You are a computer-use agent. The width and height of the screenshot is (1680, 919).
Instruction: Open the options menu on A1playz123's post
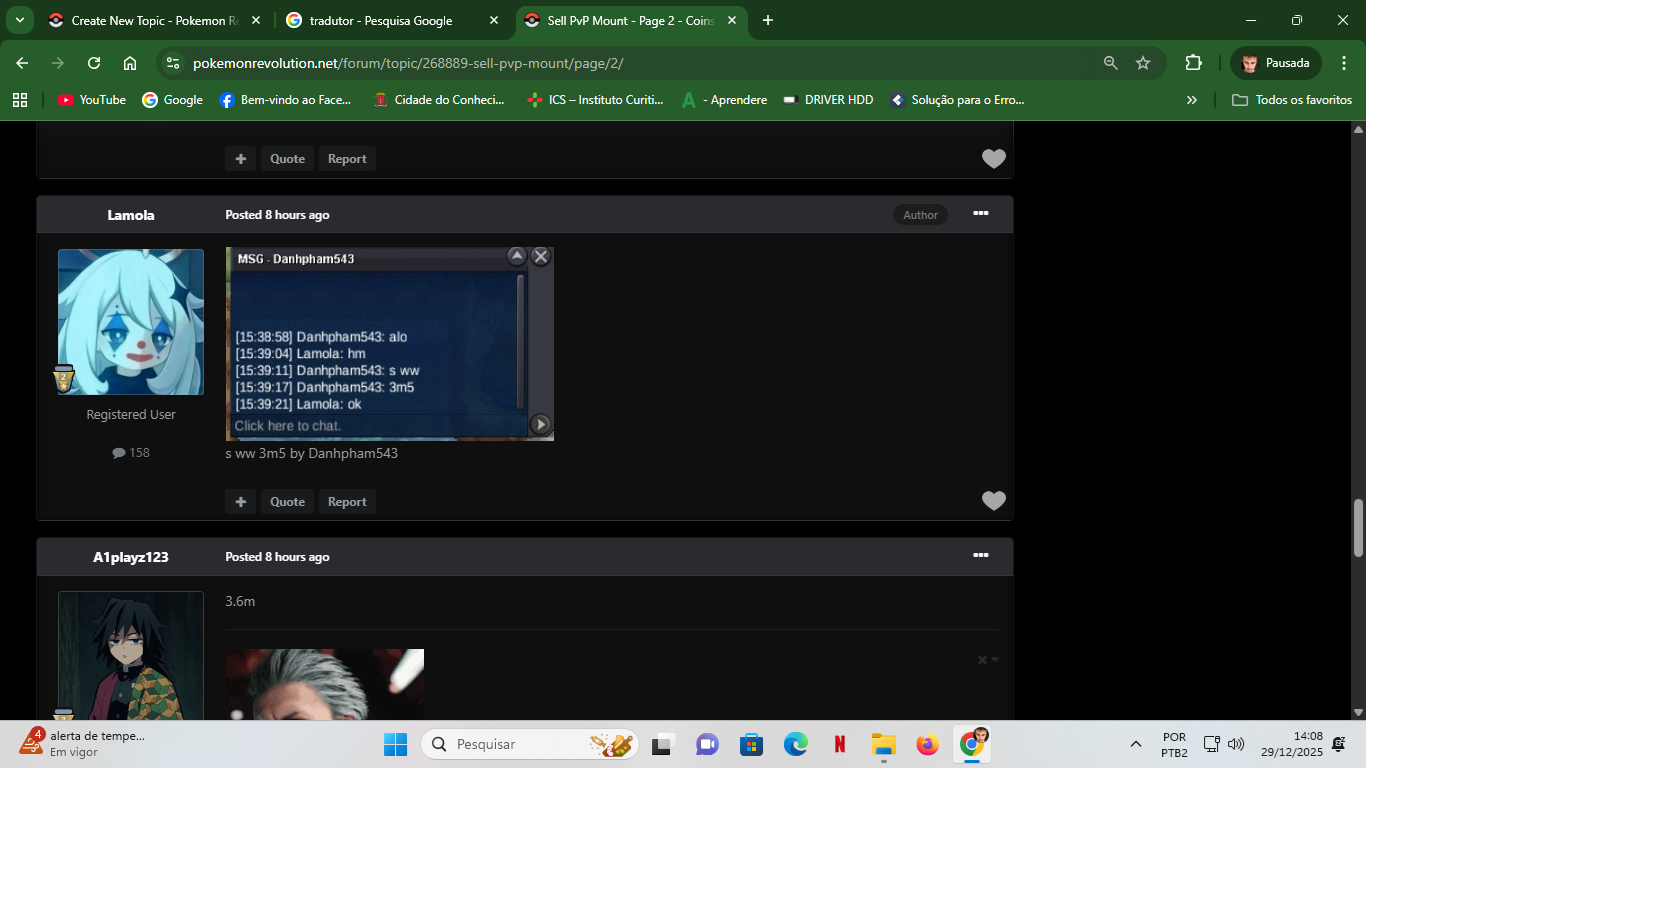pyautogui.click(x=980, y=556)
